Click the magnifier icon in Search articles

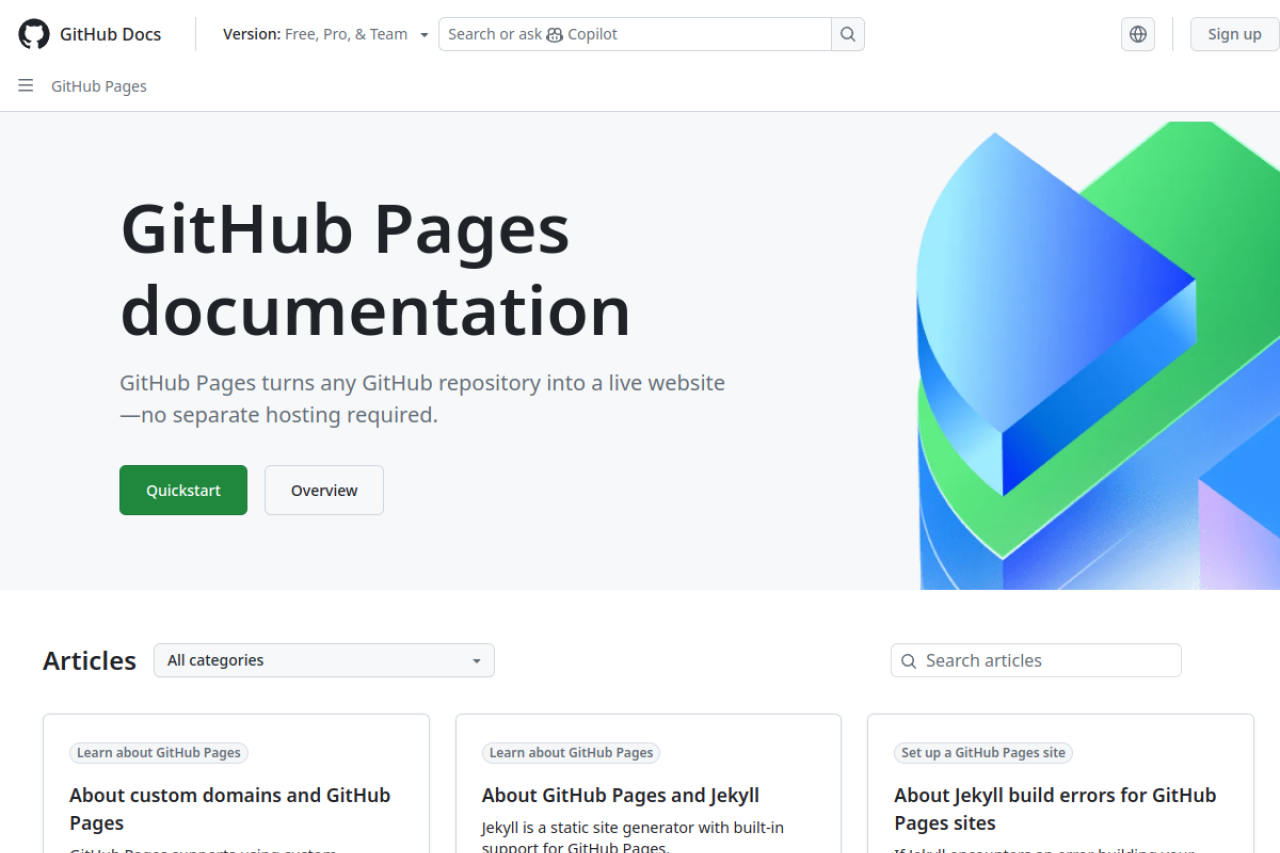(909, 661)
